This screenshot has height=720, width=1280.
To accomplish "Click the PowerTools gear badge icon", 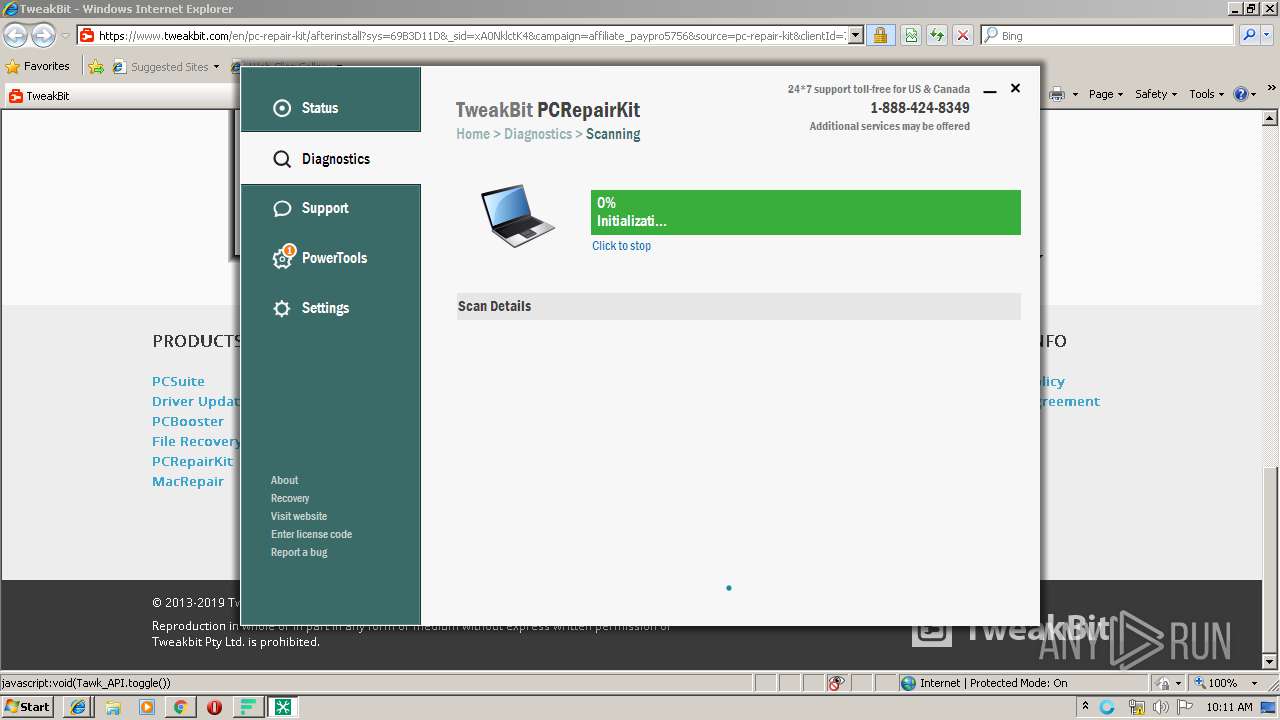I will coord(283,257).
